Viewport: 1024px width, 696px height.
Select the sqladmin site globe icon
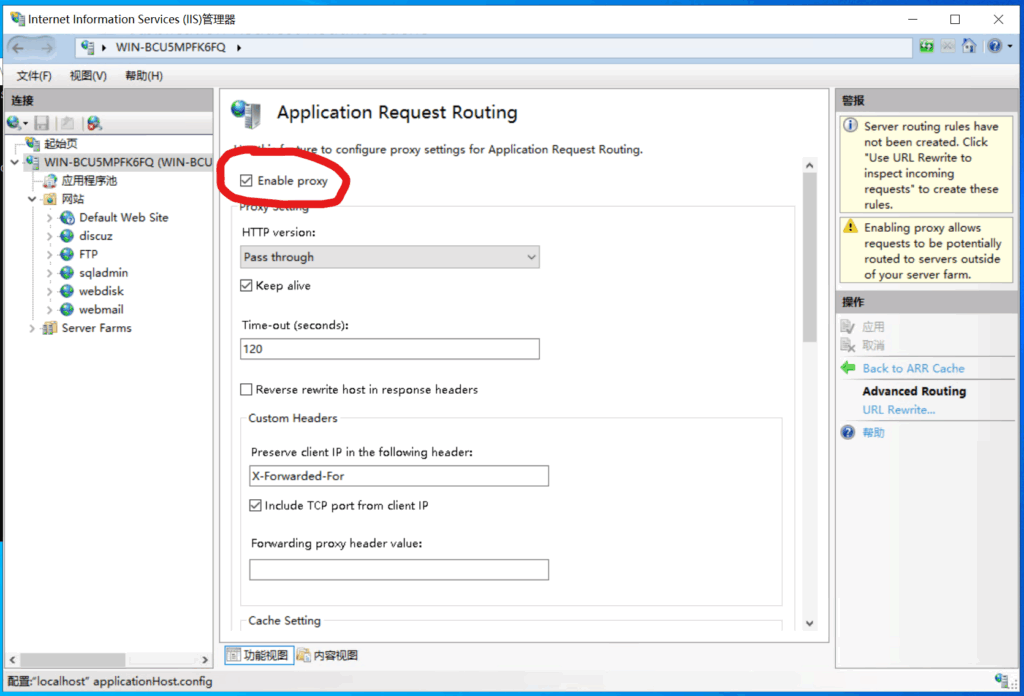(67, 272)
